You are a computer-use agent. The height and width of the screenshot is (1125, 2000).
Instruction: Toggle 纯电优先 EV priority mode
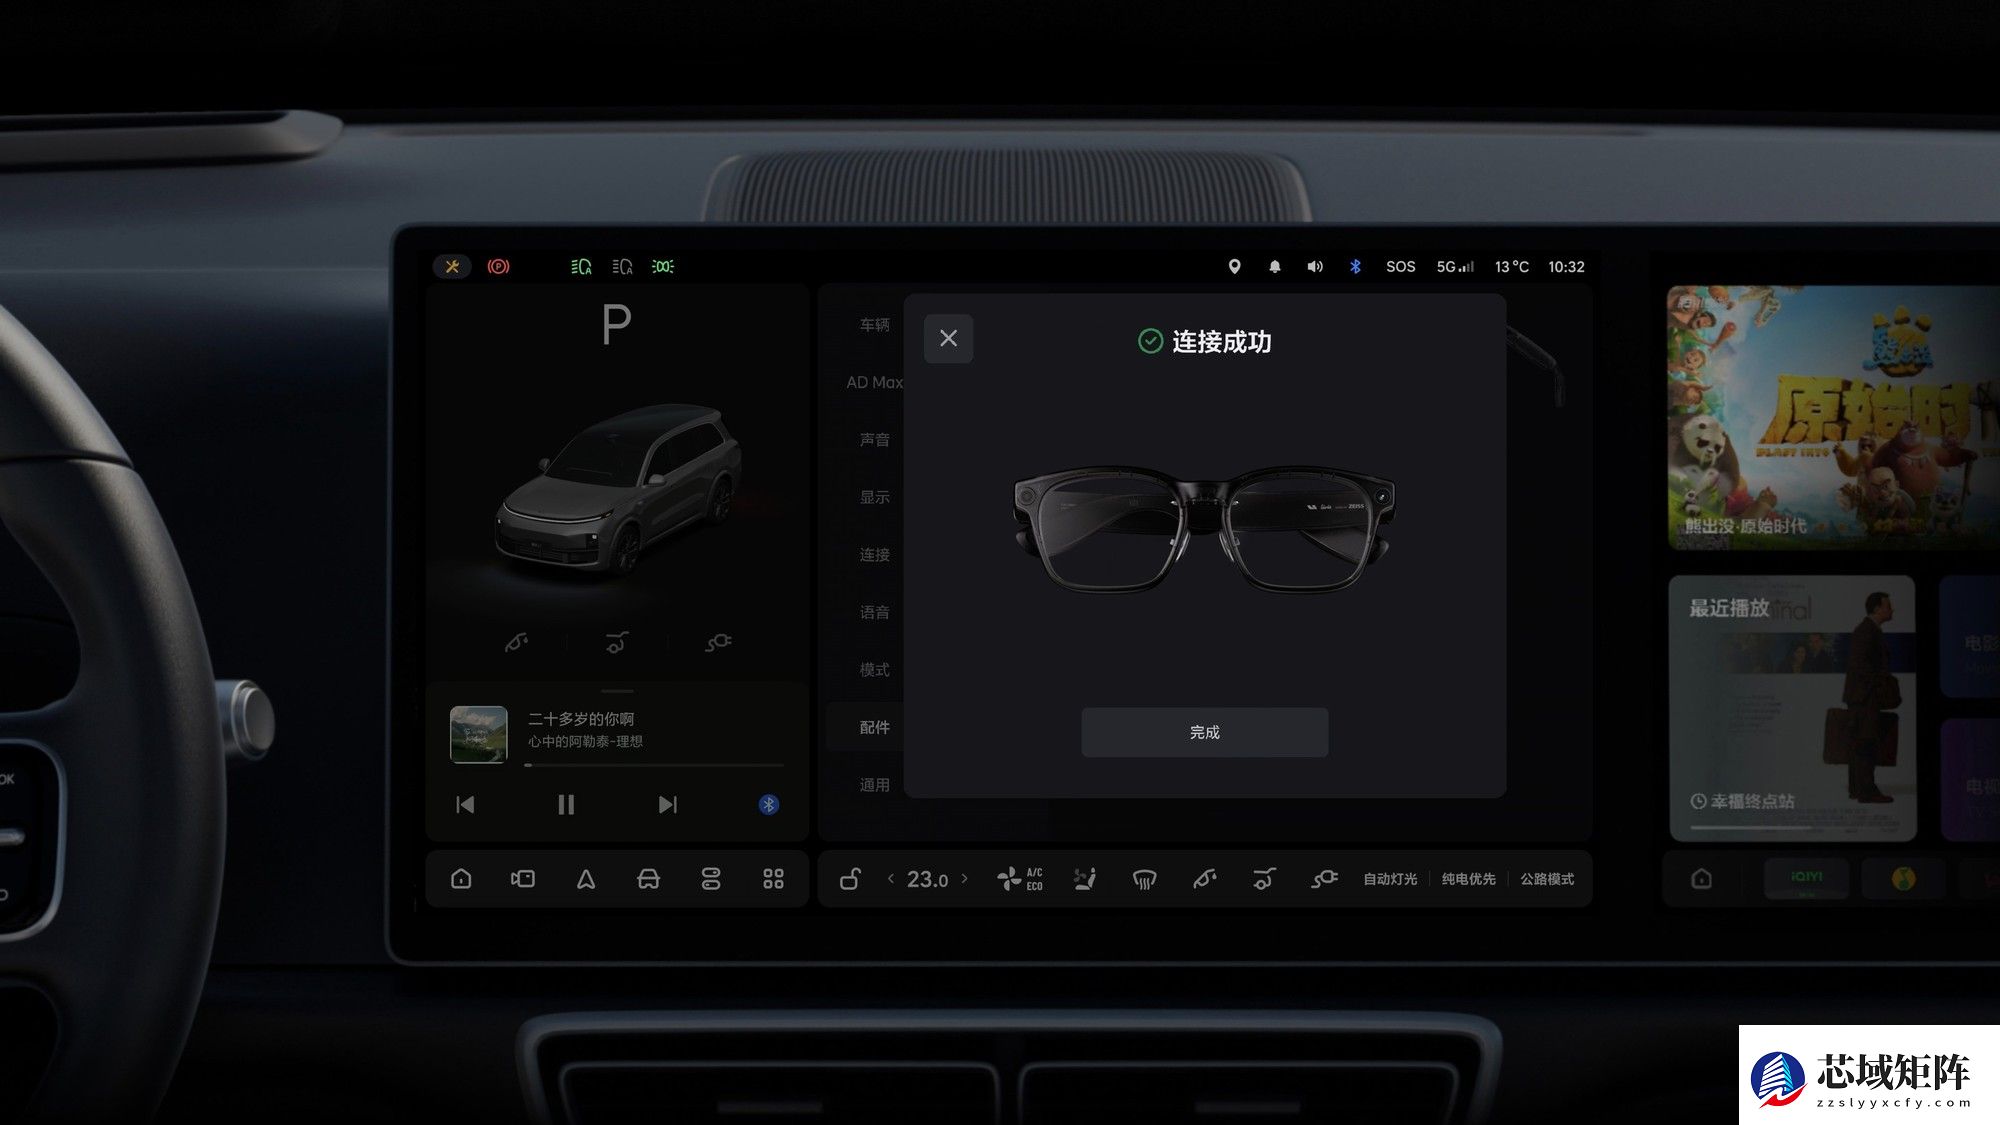point(1468,879)
